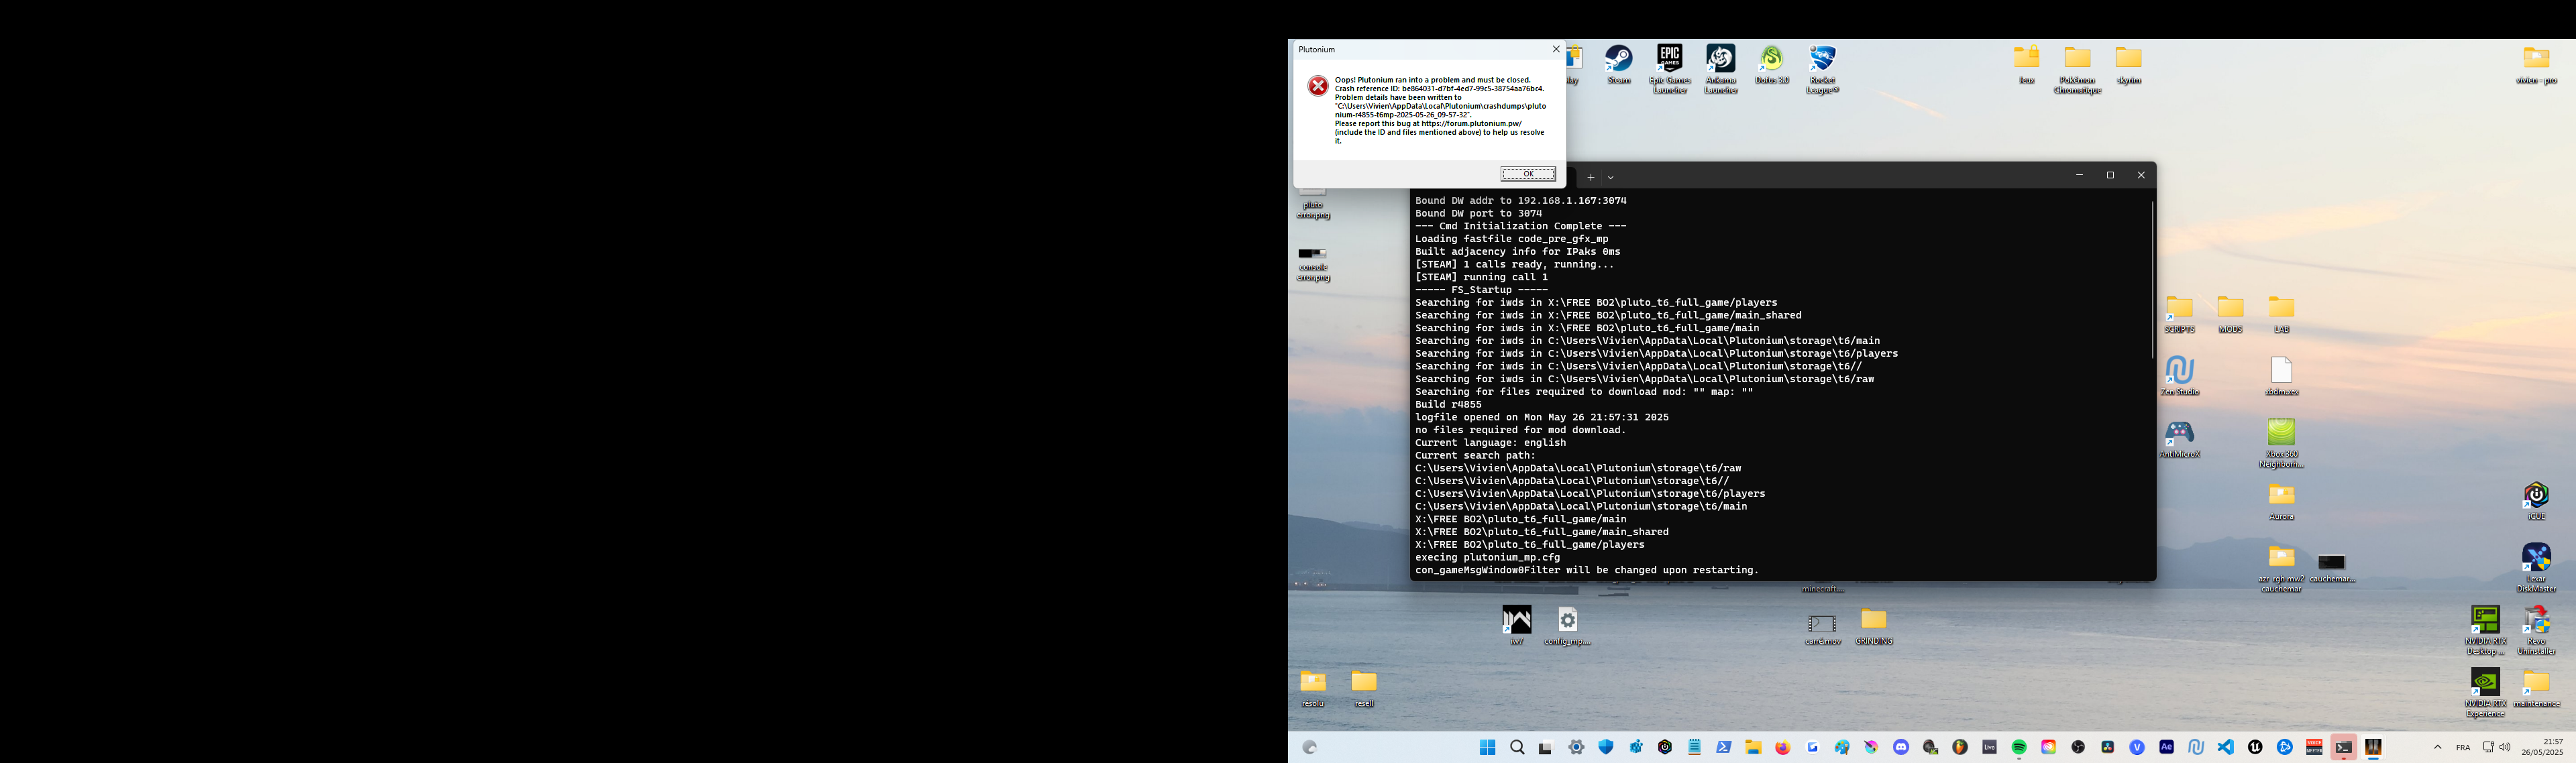
Task: Open the Windows Start menu
Action: 1487,747
